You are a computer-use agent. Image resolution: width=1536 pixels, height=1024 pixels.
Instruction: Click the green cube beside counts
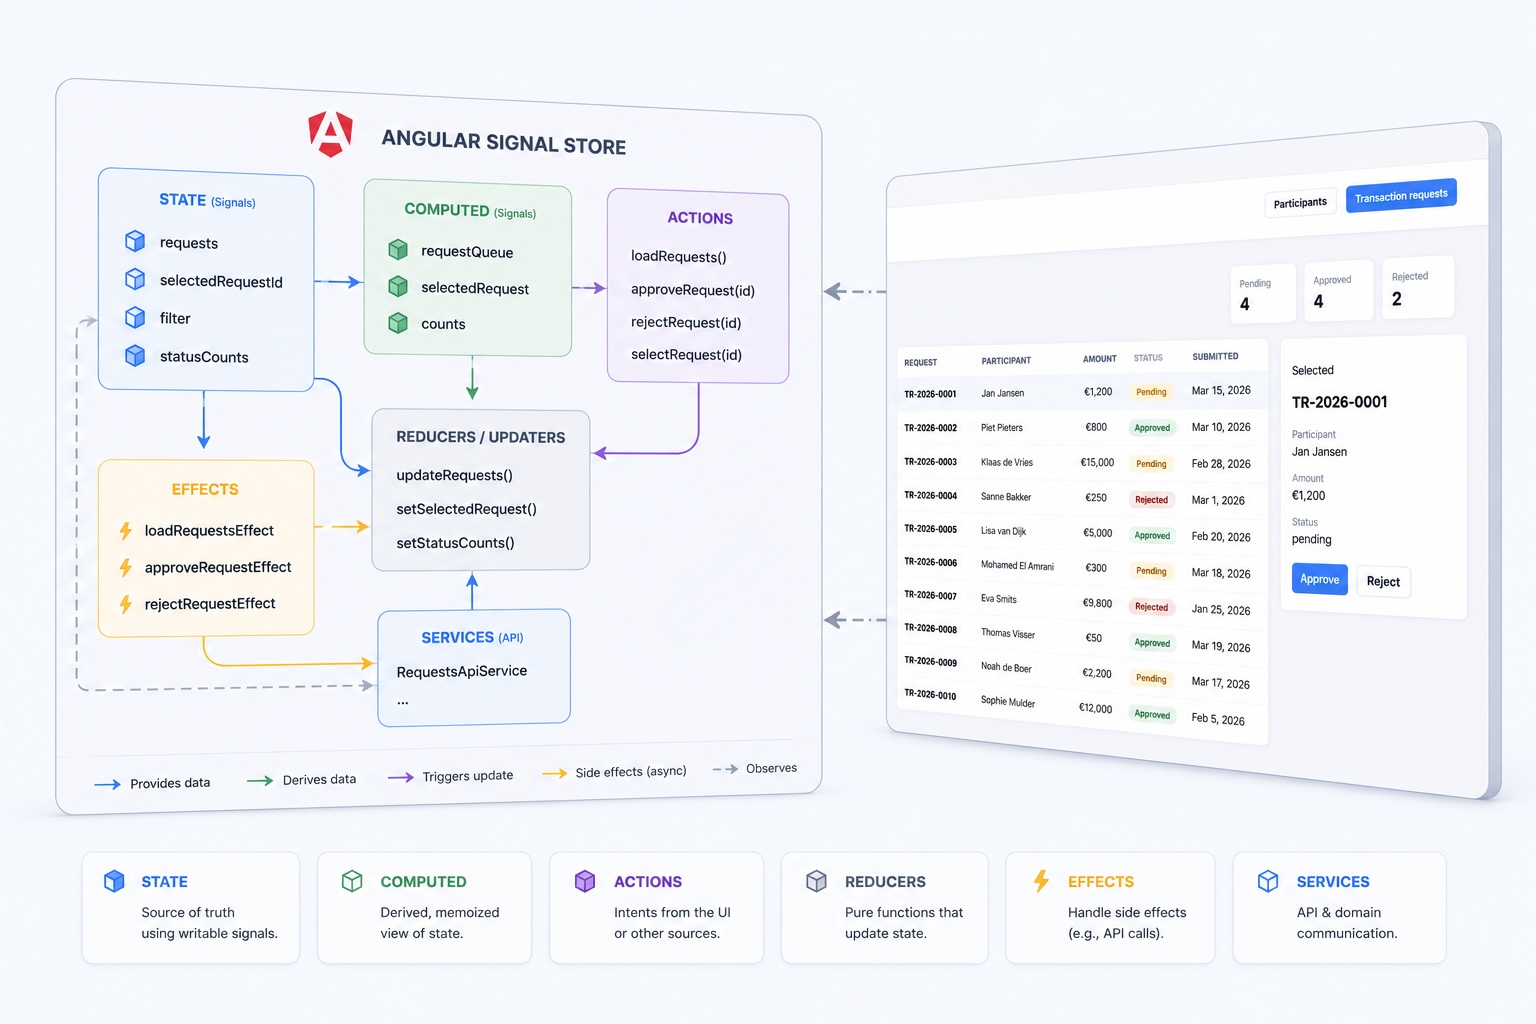pos(398,323)
